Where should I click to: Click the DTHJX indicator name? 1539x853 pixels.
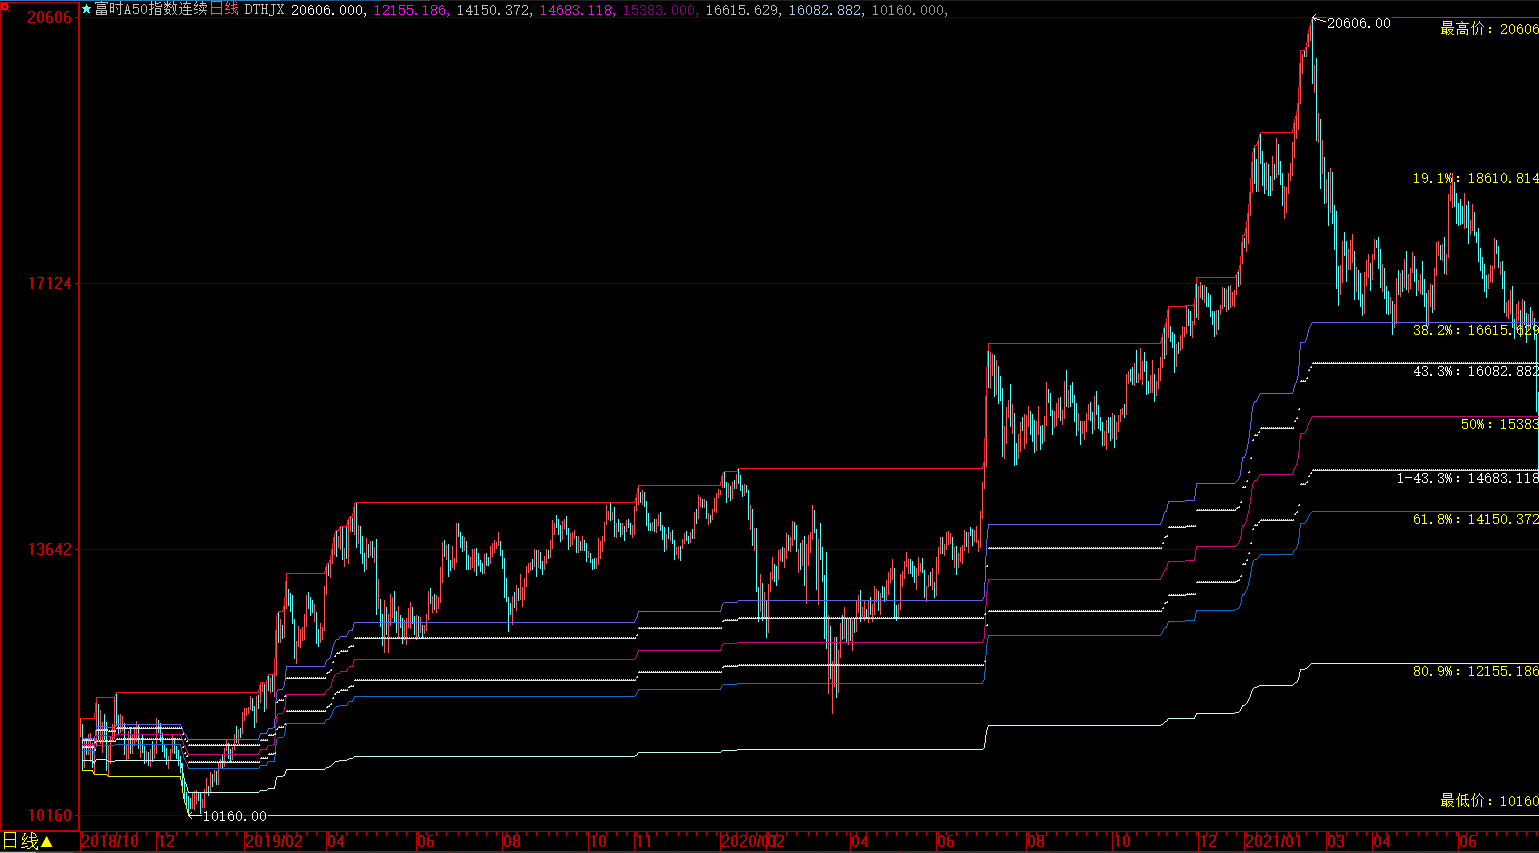click(x=264, y=10)
